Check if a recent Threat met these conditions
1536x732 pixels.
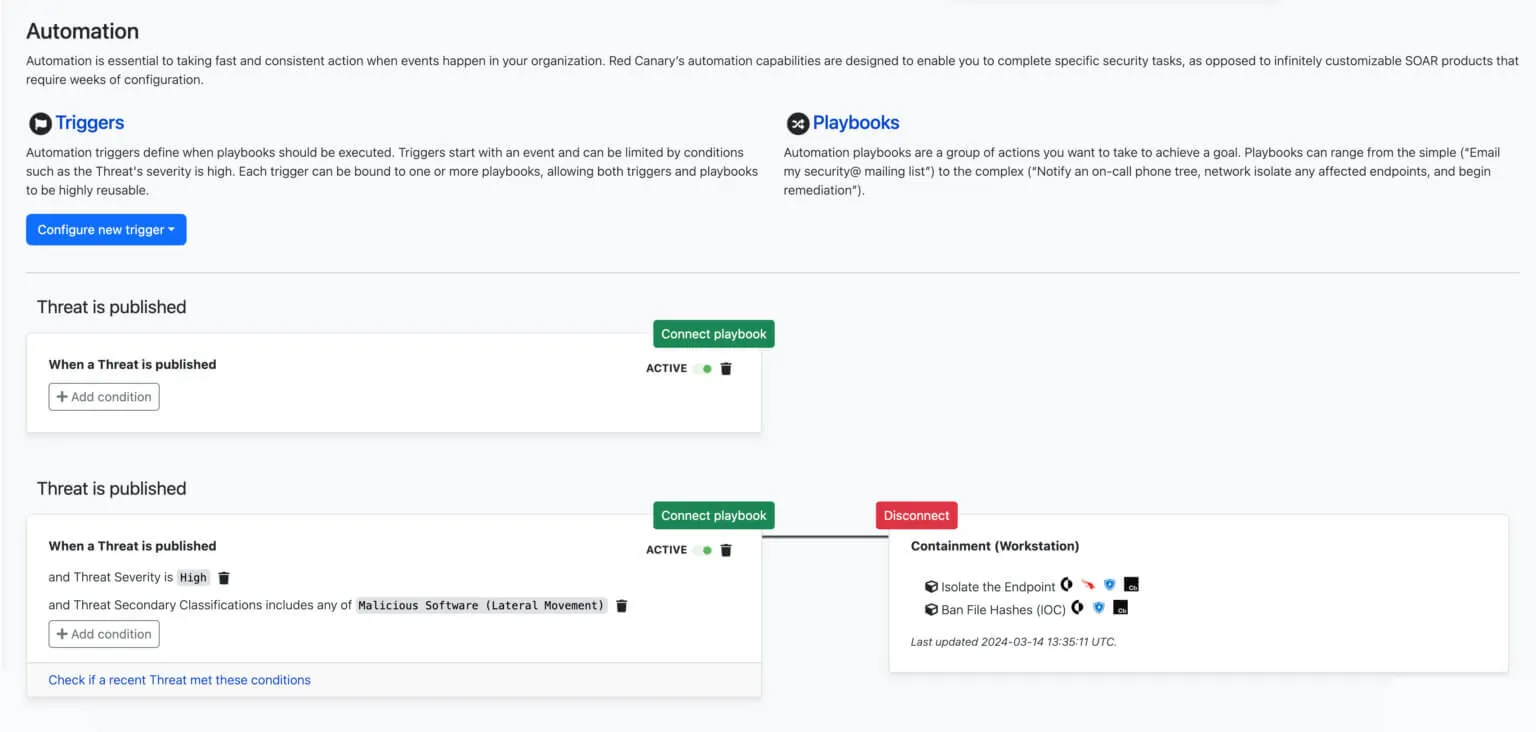click(180, 680)
